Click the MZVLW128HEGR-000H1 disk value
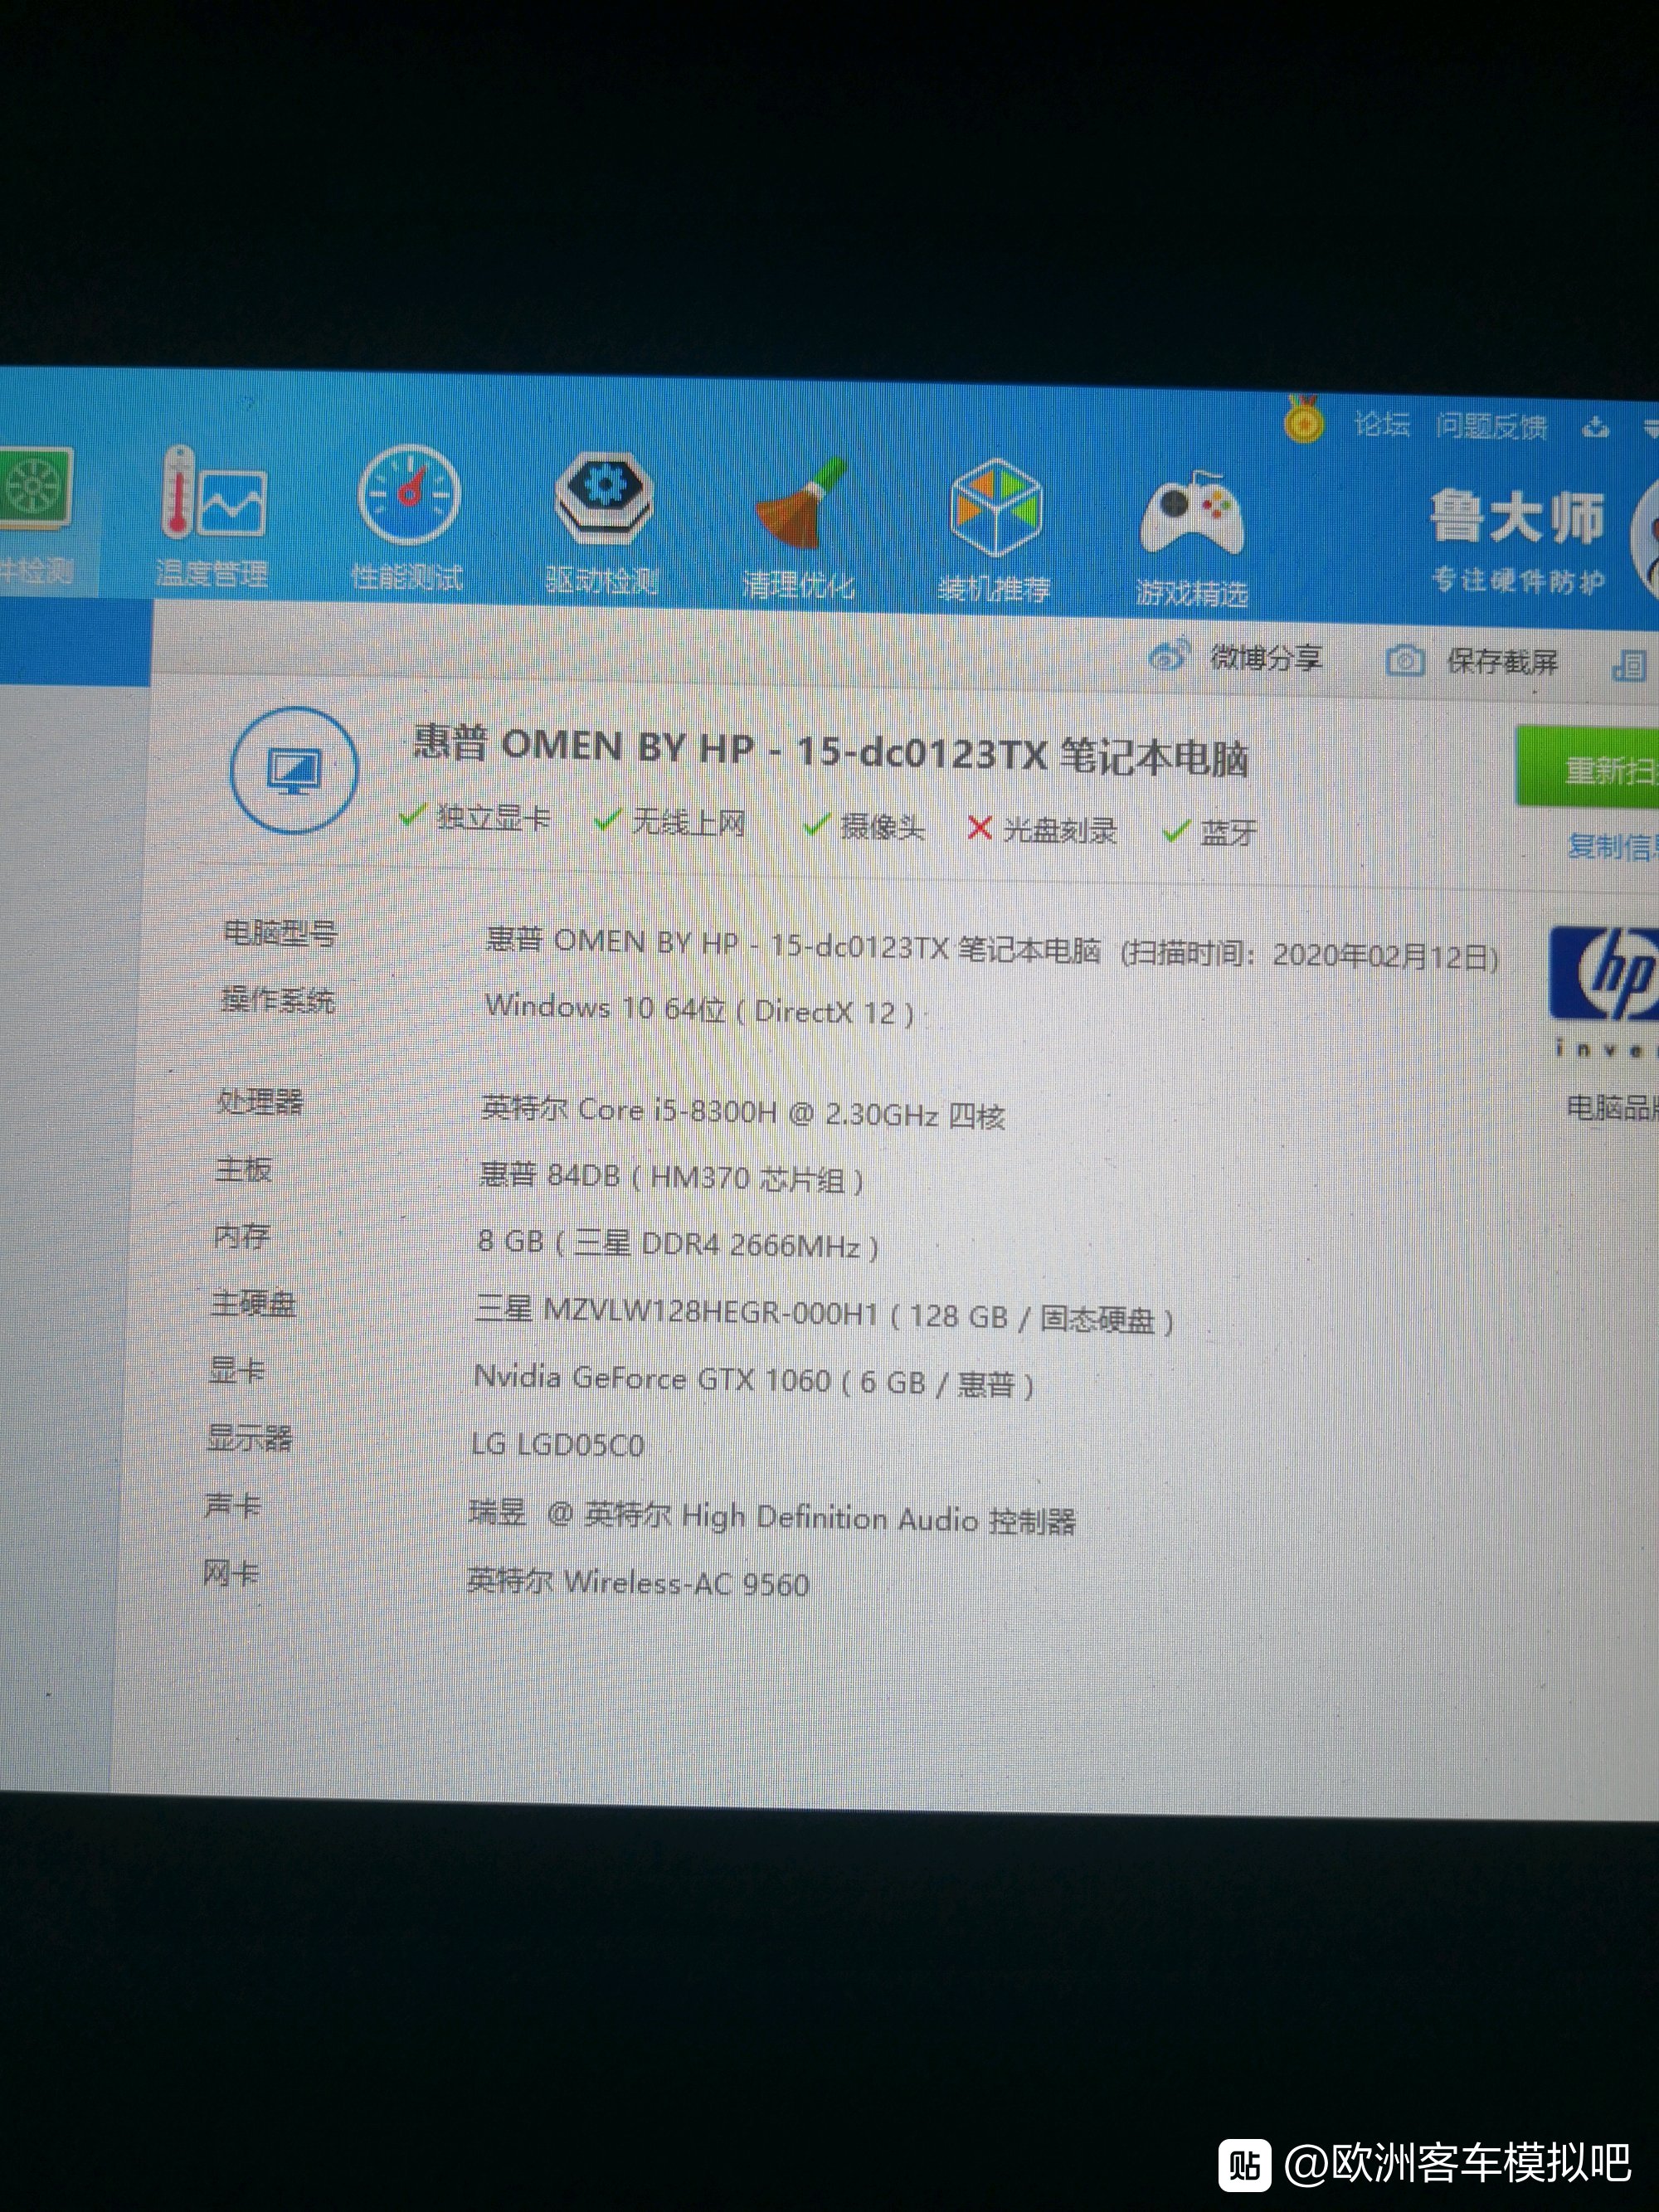The height and width of the screenshot is (2212, 1659). (x=825, y=1314)
